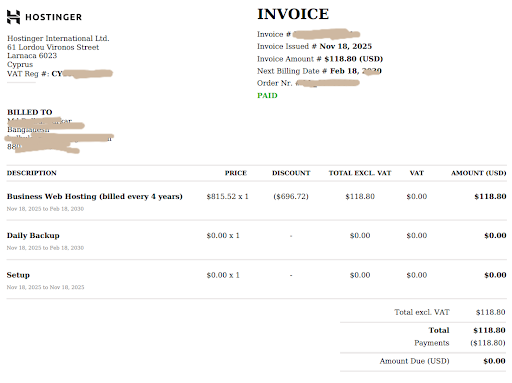Viewport: 512px width, 383px height.
Task: Click the 'BILLED TO' heading
Action: pos(30,112)
